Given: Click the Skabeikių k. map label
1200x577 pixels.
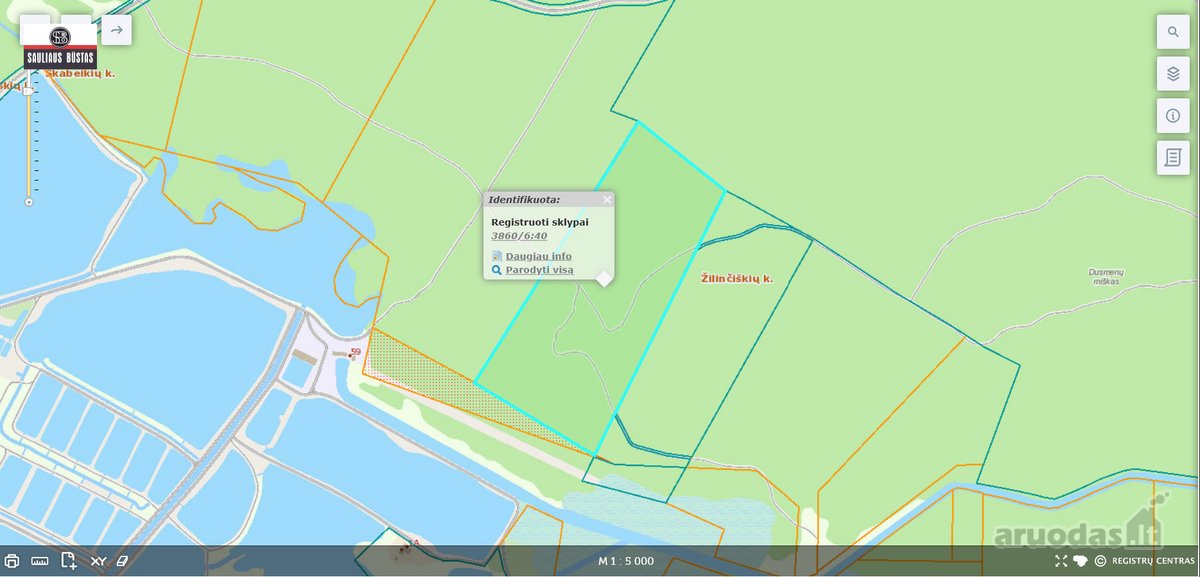Looking at the screenshot, I should point(79,74).
